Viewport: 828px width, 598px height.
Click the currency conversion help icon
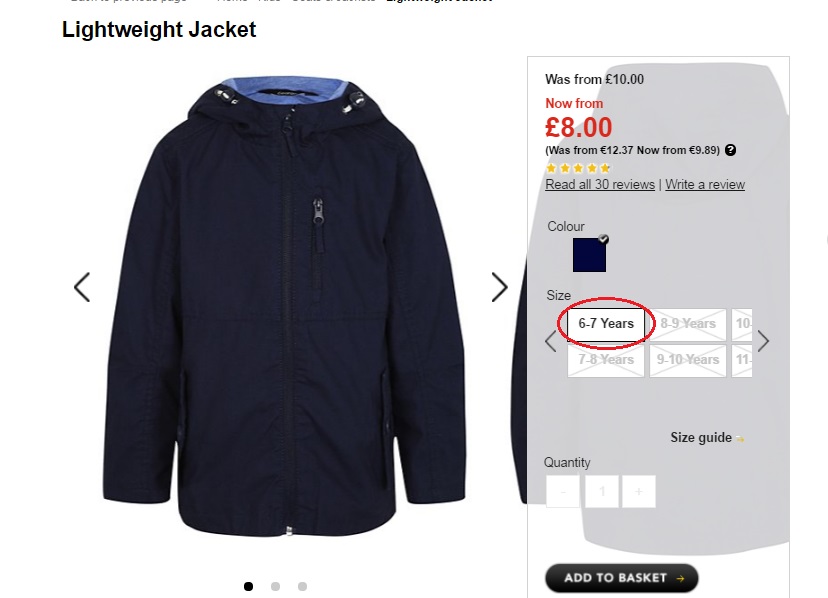731,150
